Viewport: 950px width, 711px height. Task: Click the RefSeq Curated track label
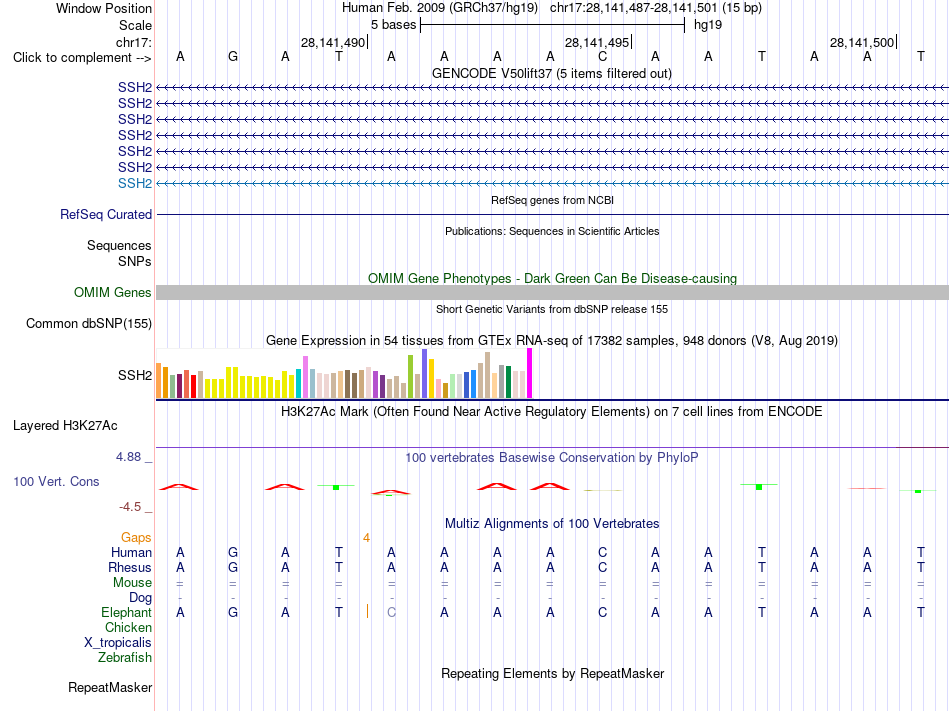106,214
